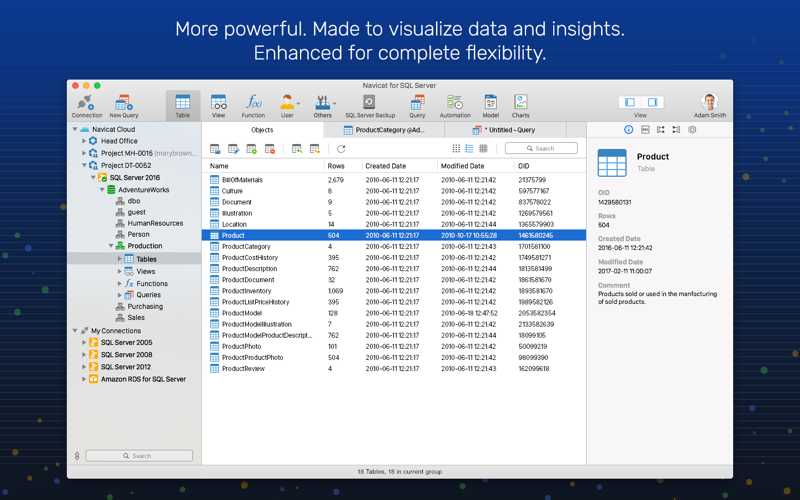Click sidebar bottom filter icon

coord(77,456)
